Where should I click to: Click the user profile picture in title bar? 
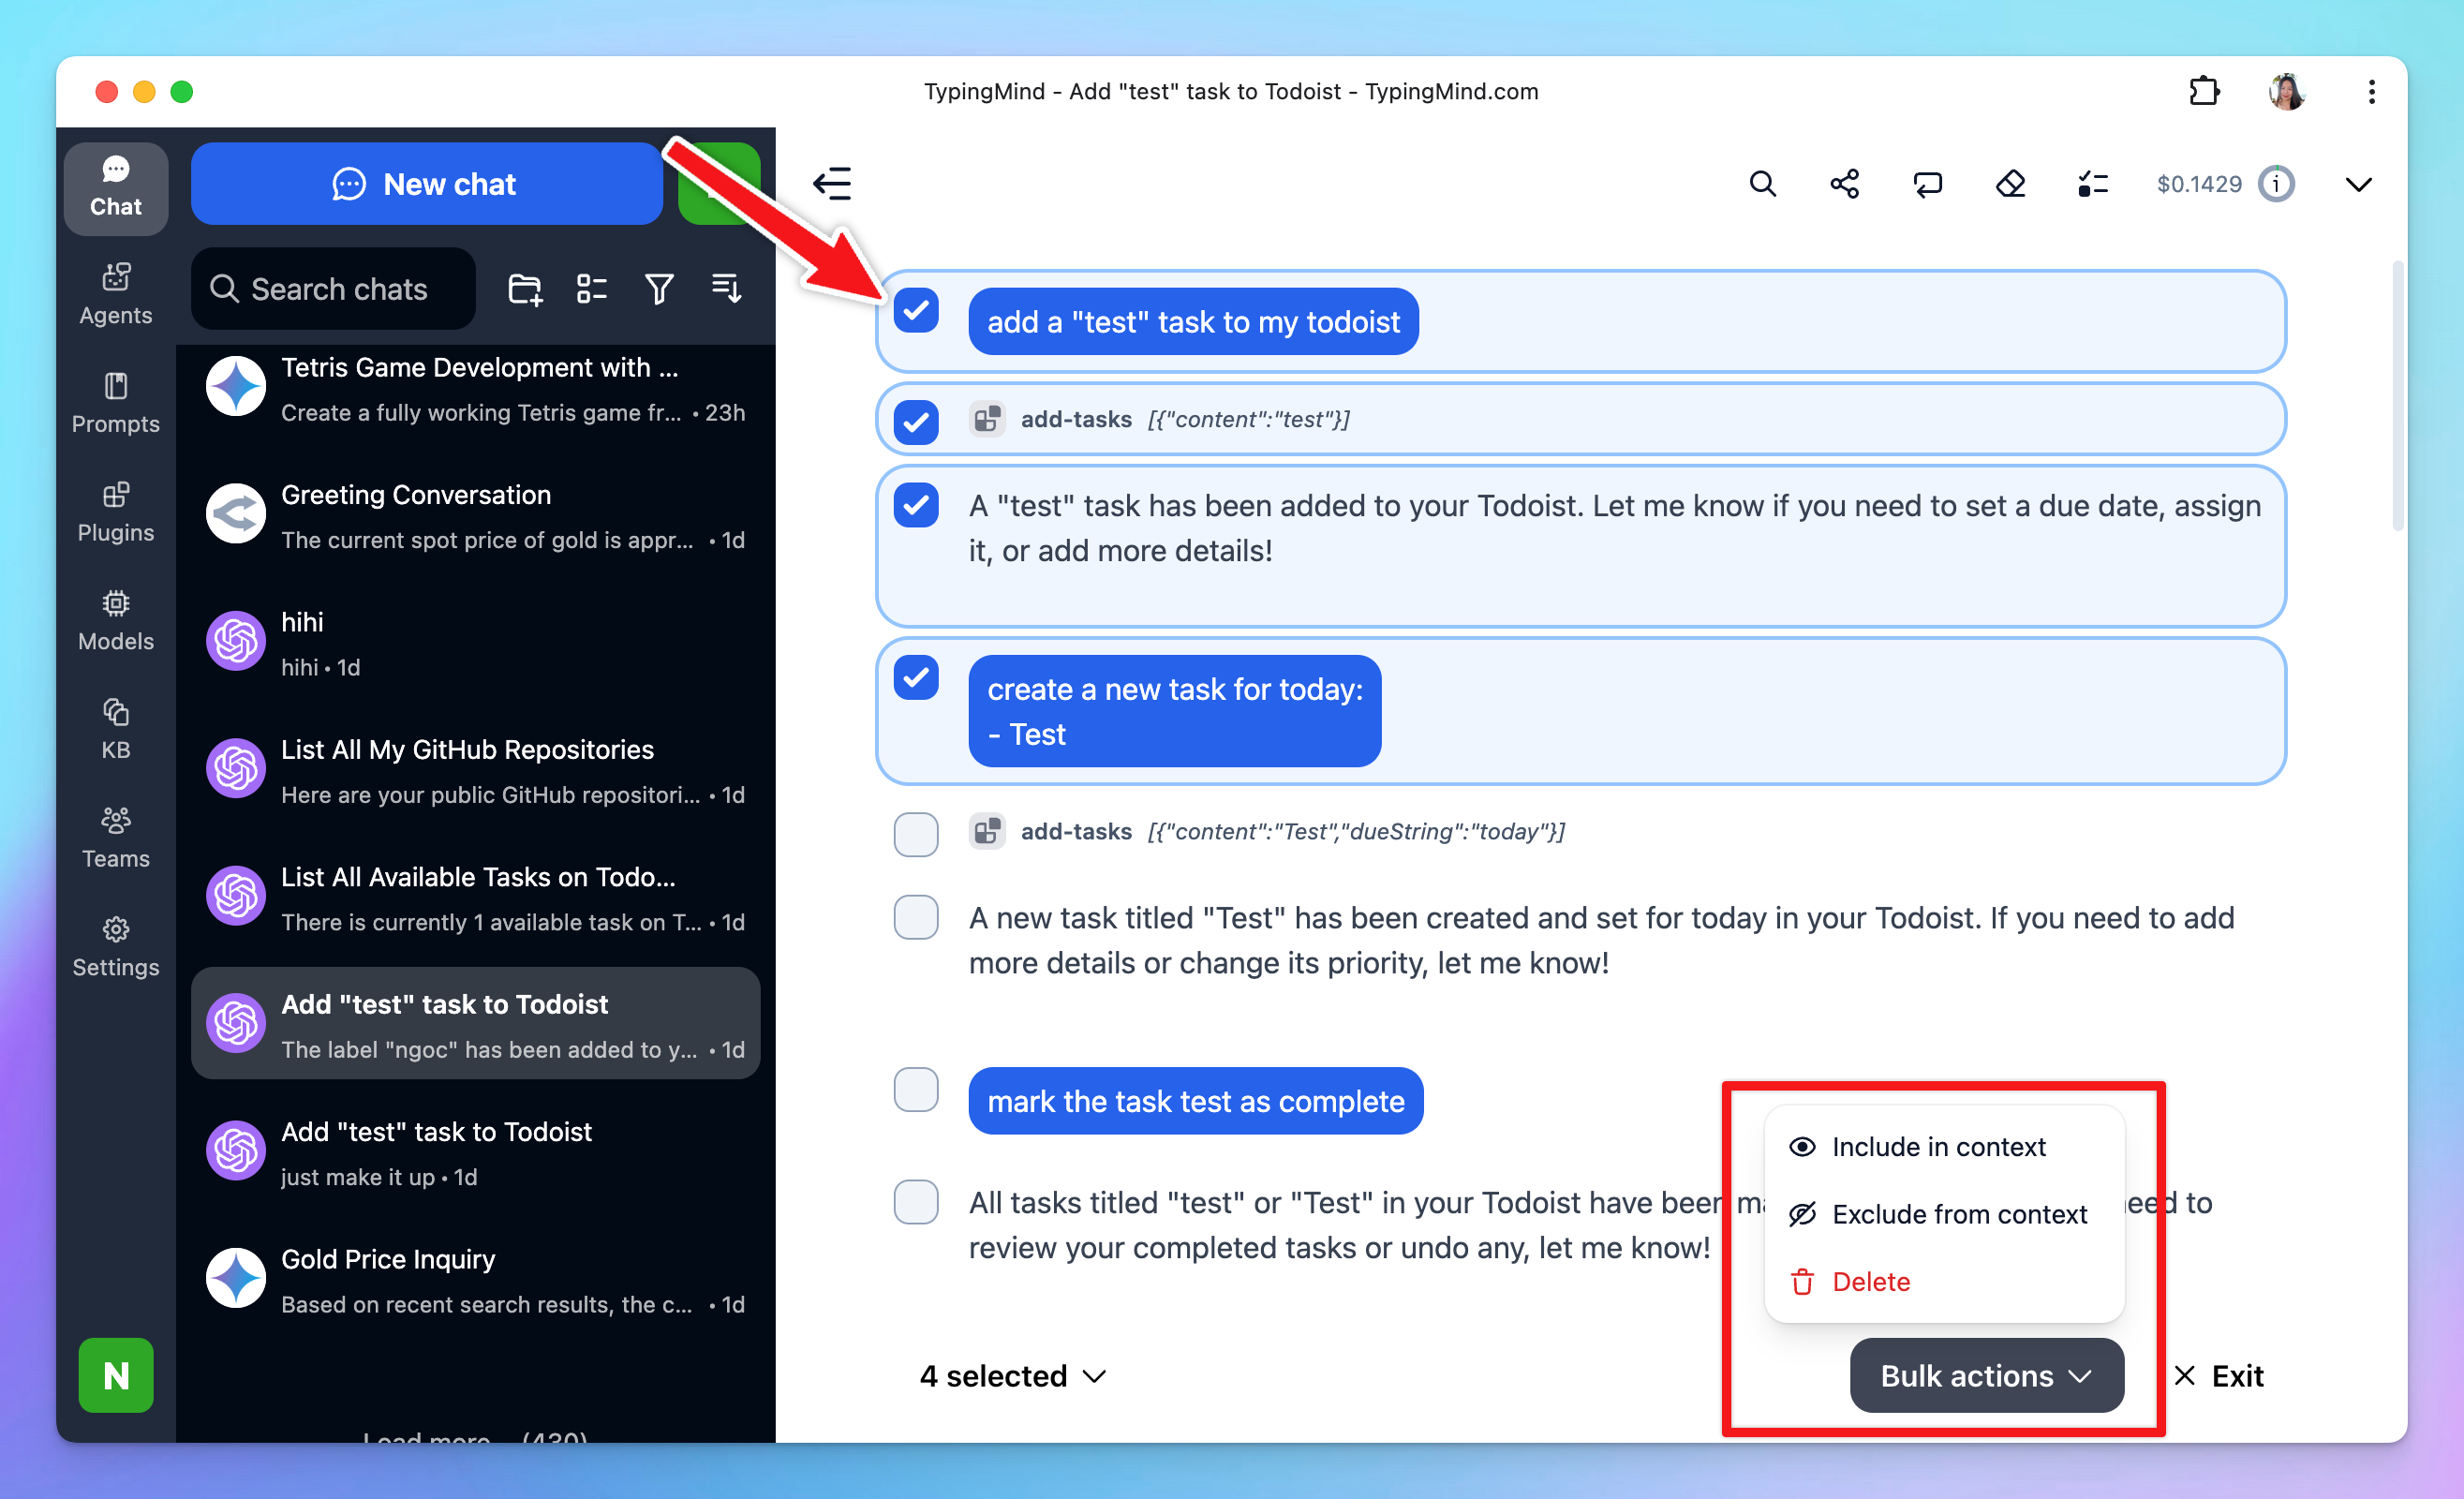(x=2287, y=92)
